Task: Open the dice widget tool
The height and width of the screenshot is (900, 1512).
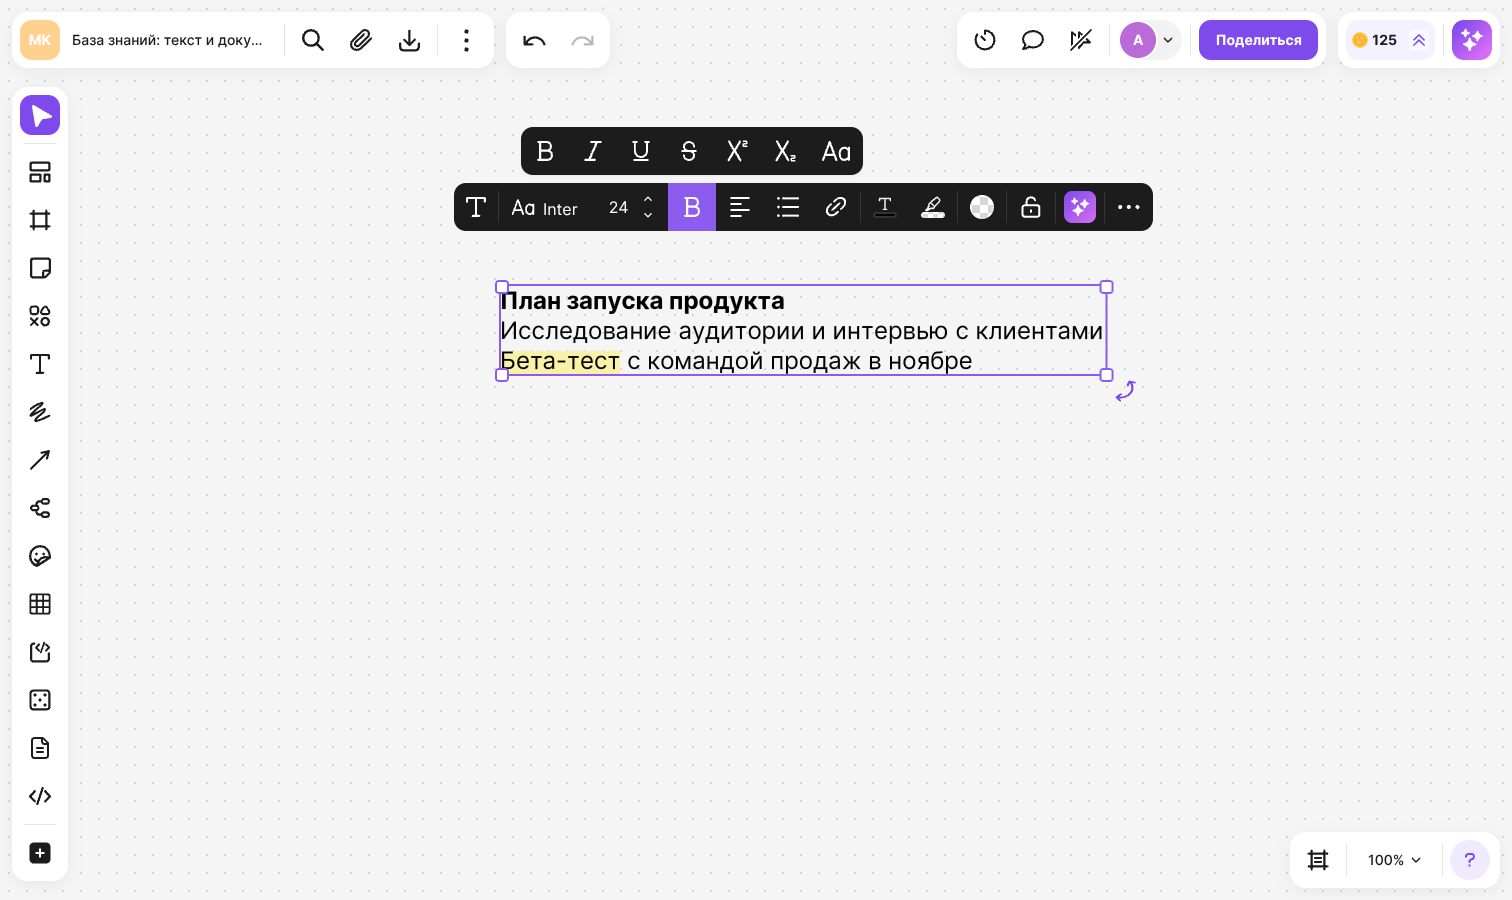Action: (40, 700)
